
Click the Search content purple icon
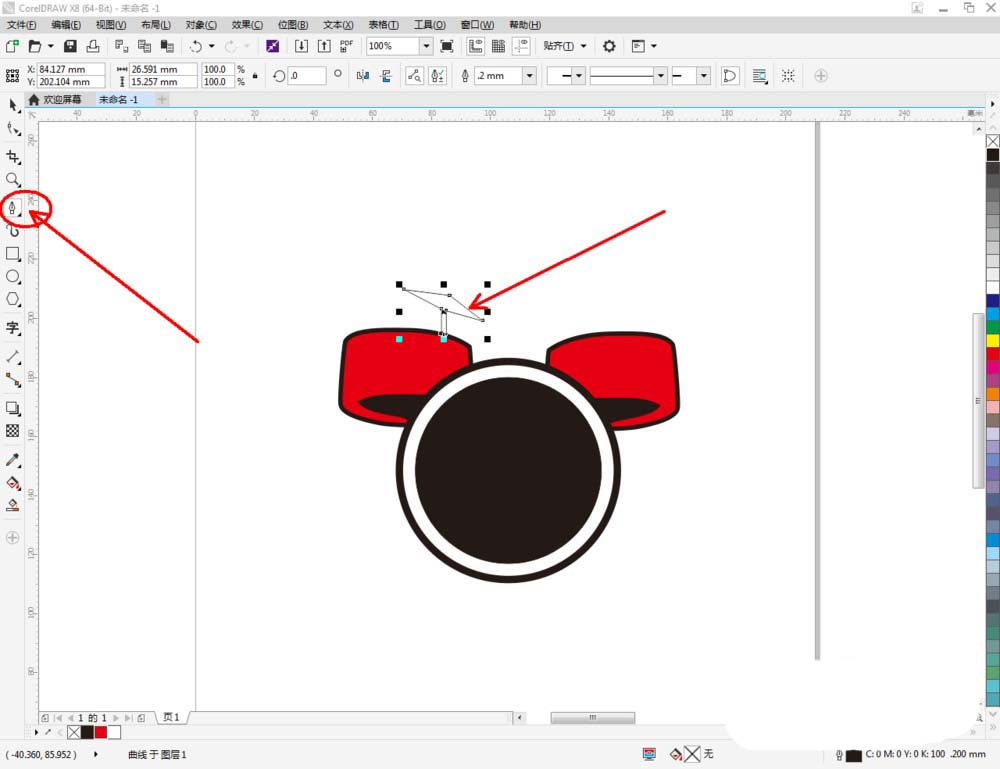pos(272,46)
